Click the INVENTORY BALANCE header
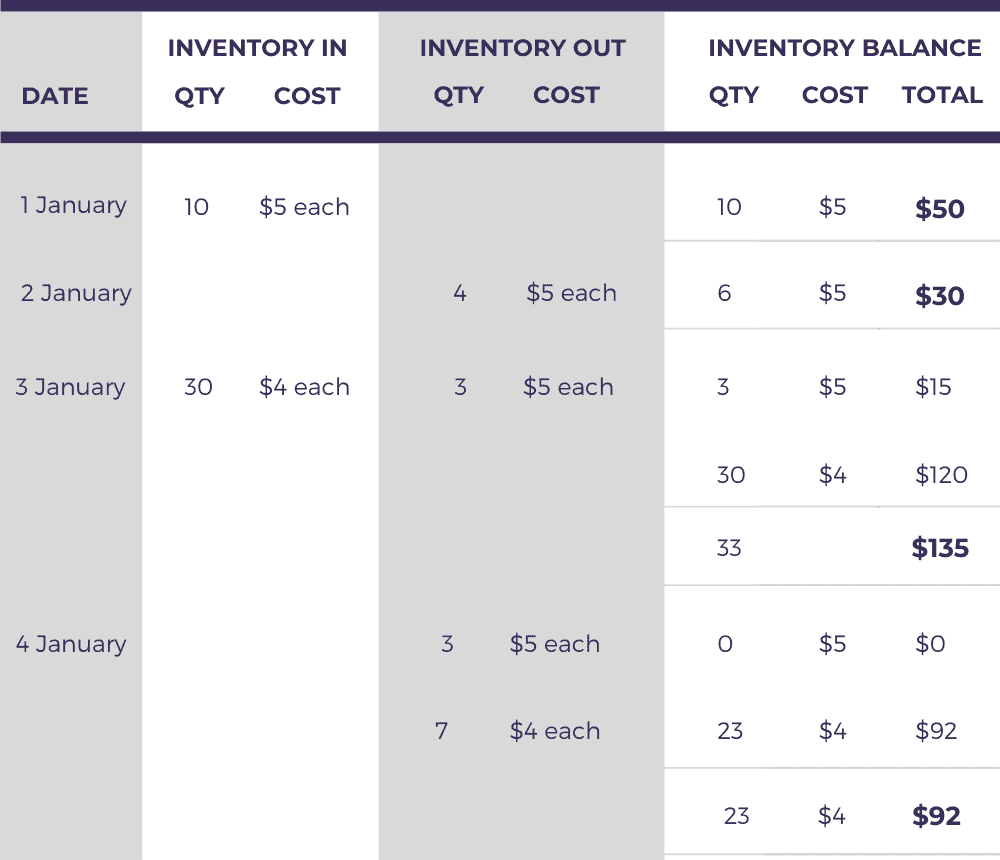The width and height of the screenshot is (1000, 860). (x=844, y=48)
